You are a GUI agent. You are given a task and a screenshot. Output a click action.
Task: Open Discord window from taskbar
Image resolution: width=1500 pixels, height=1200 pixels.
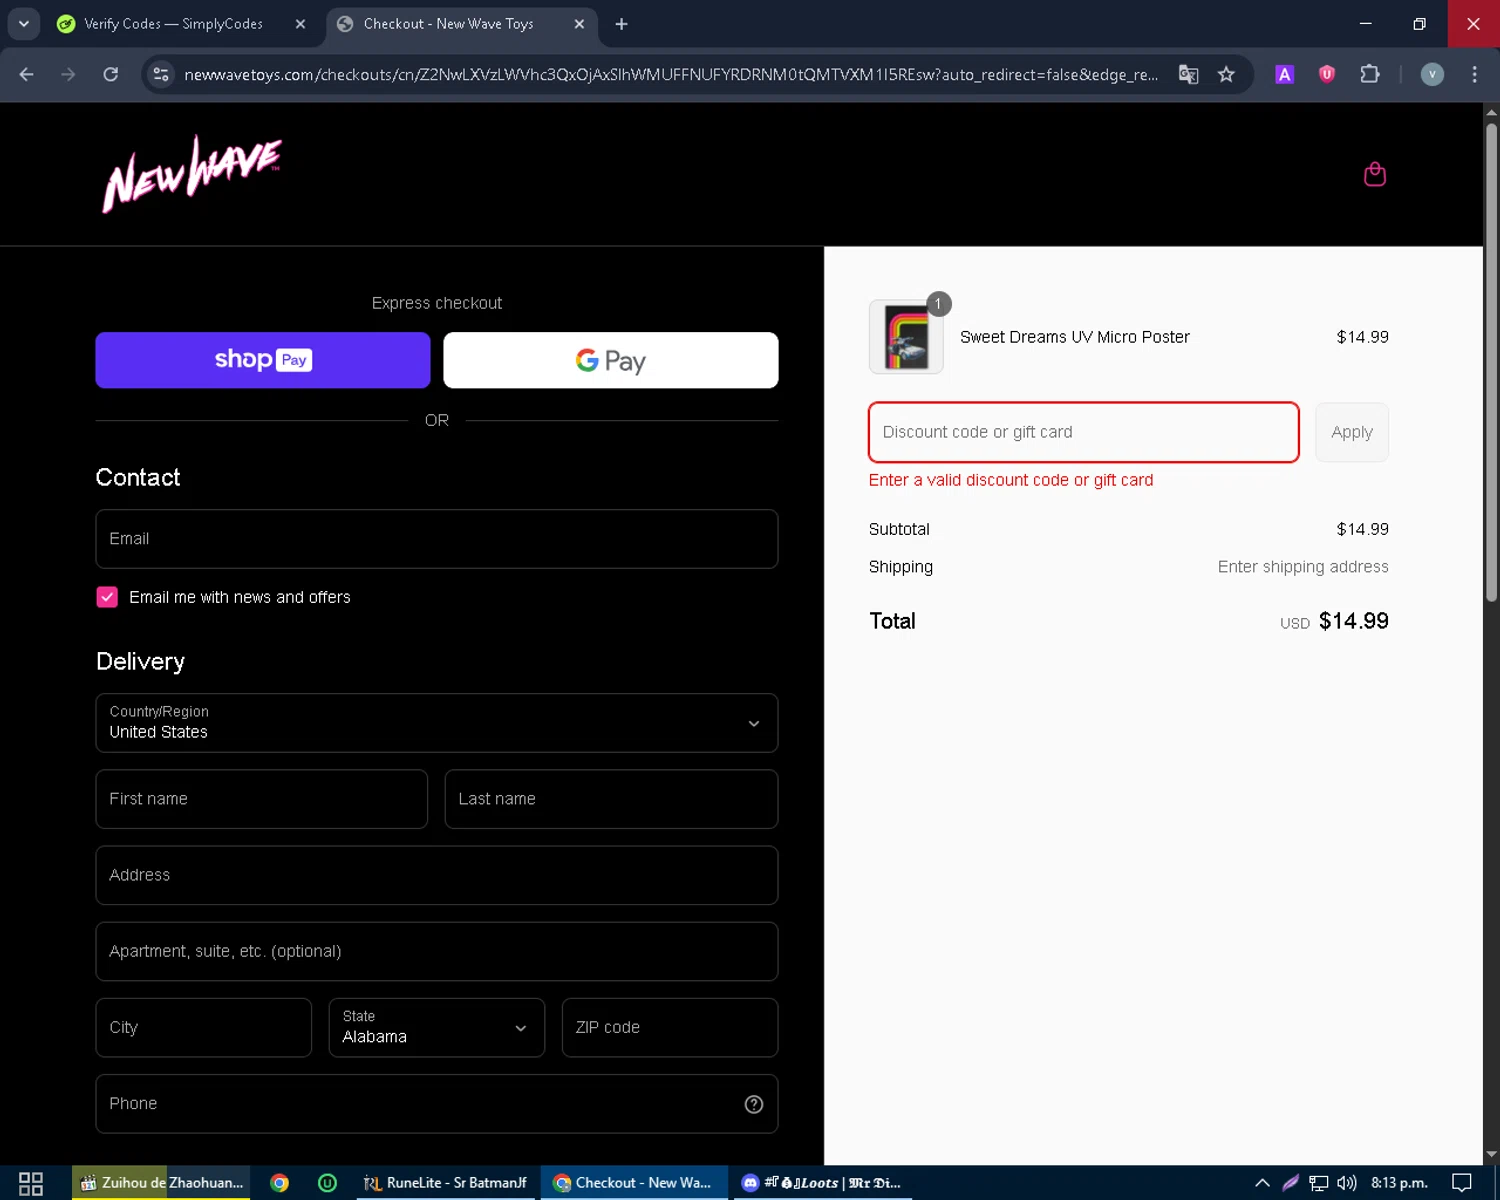click(x=822, y=1183)
